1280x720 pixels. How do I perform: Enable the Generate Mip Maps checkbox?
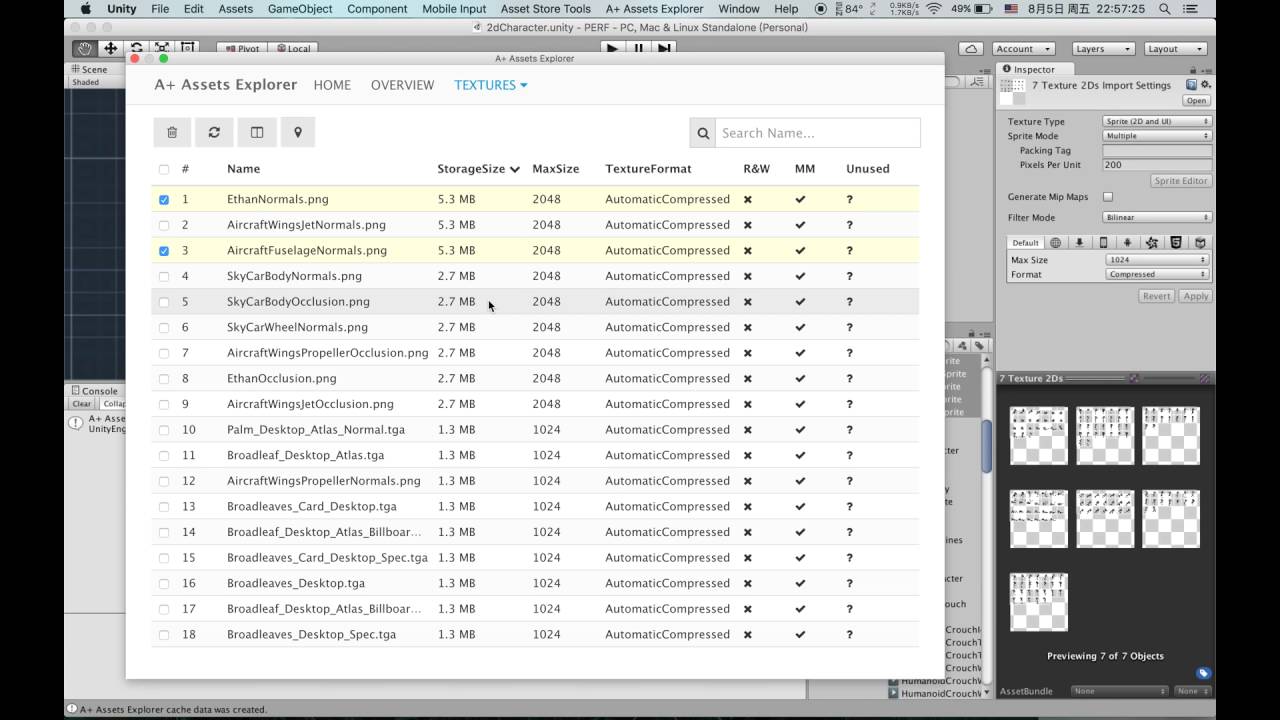1108,197
